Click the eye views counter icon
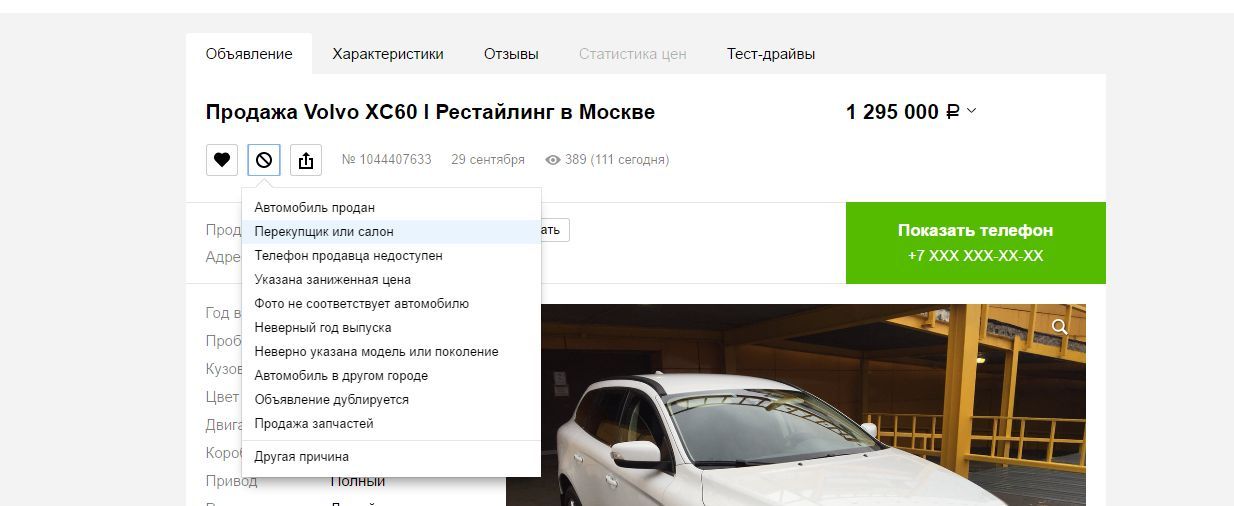Viewport: 1234px width, 506px height. click(552, 160)
